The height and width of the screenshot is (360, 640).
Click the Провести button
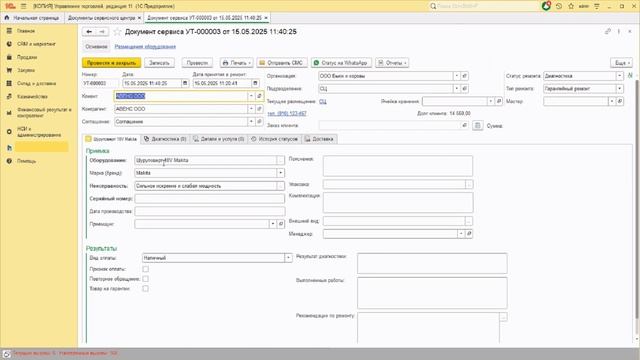(x=197, y=63)
